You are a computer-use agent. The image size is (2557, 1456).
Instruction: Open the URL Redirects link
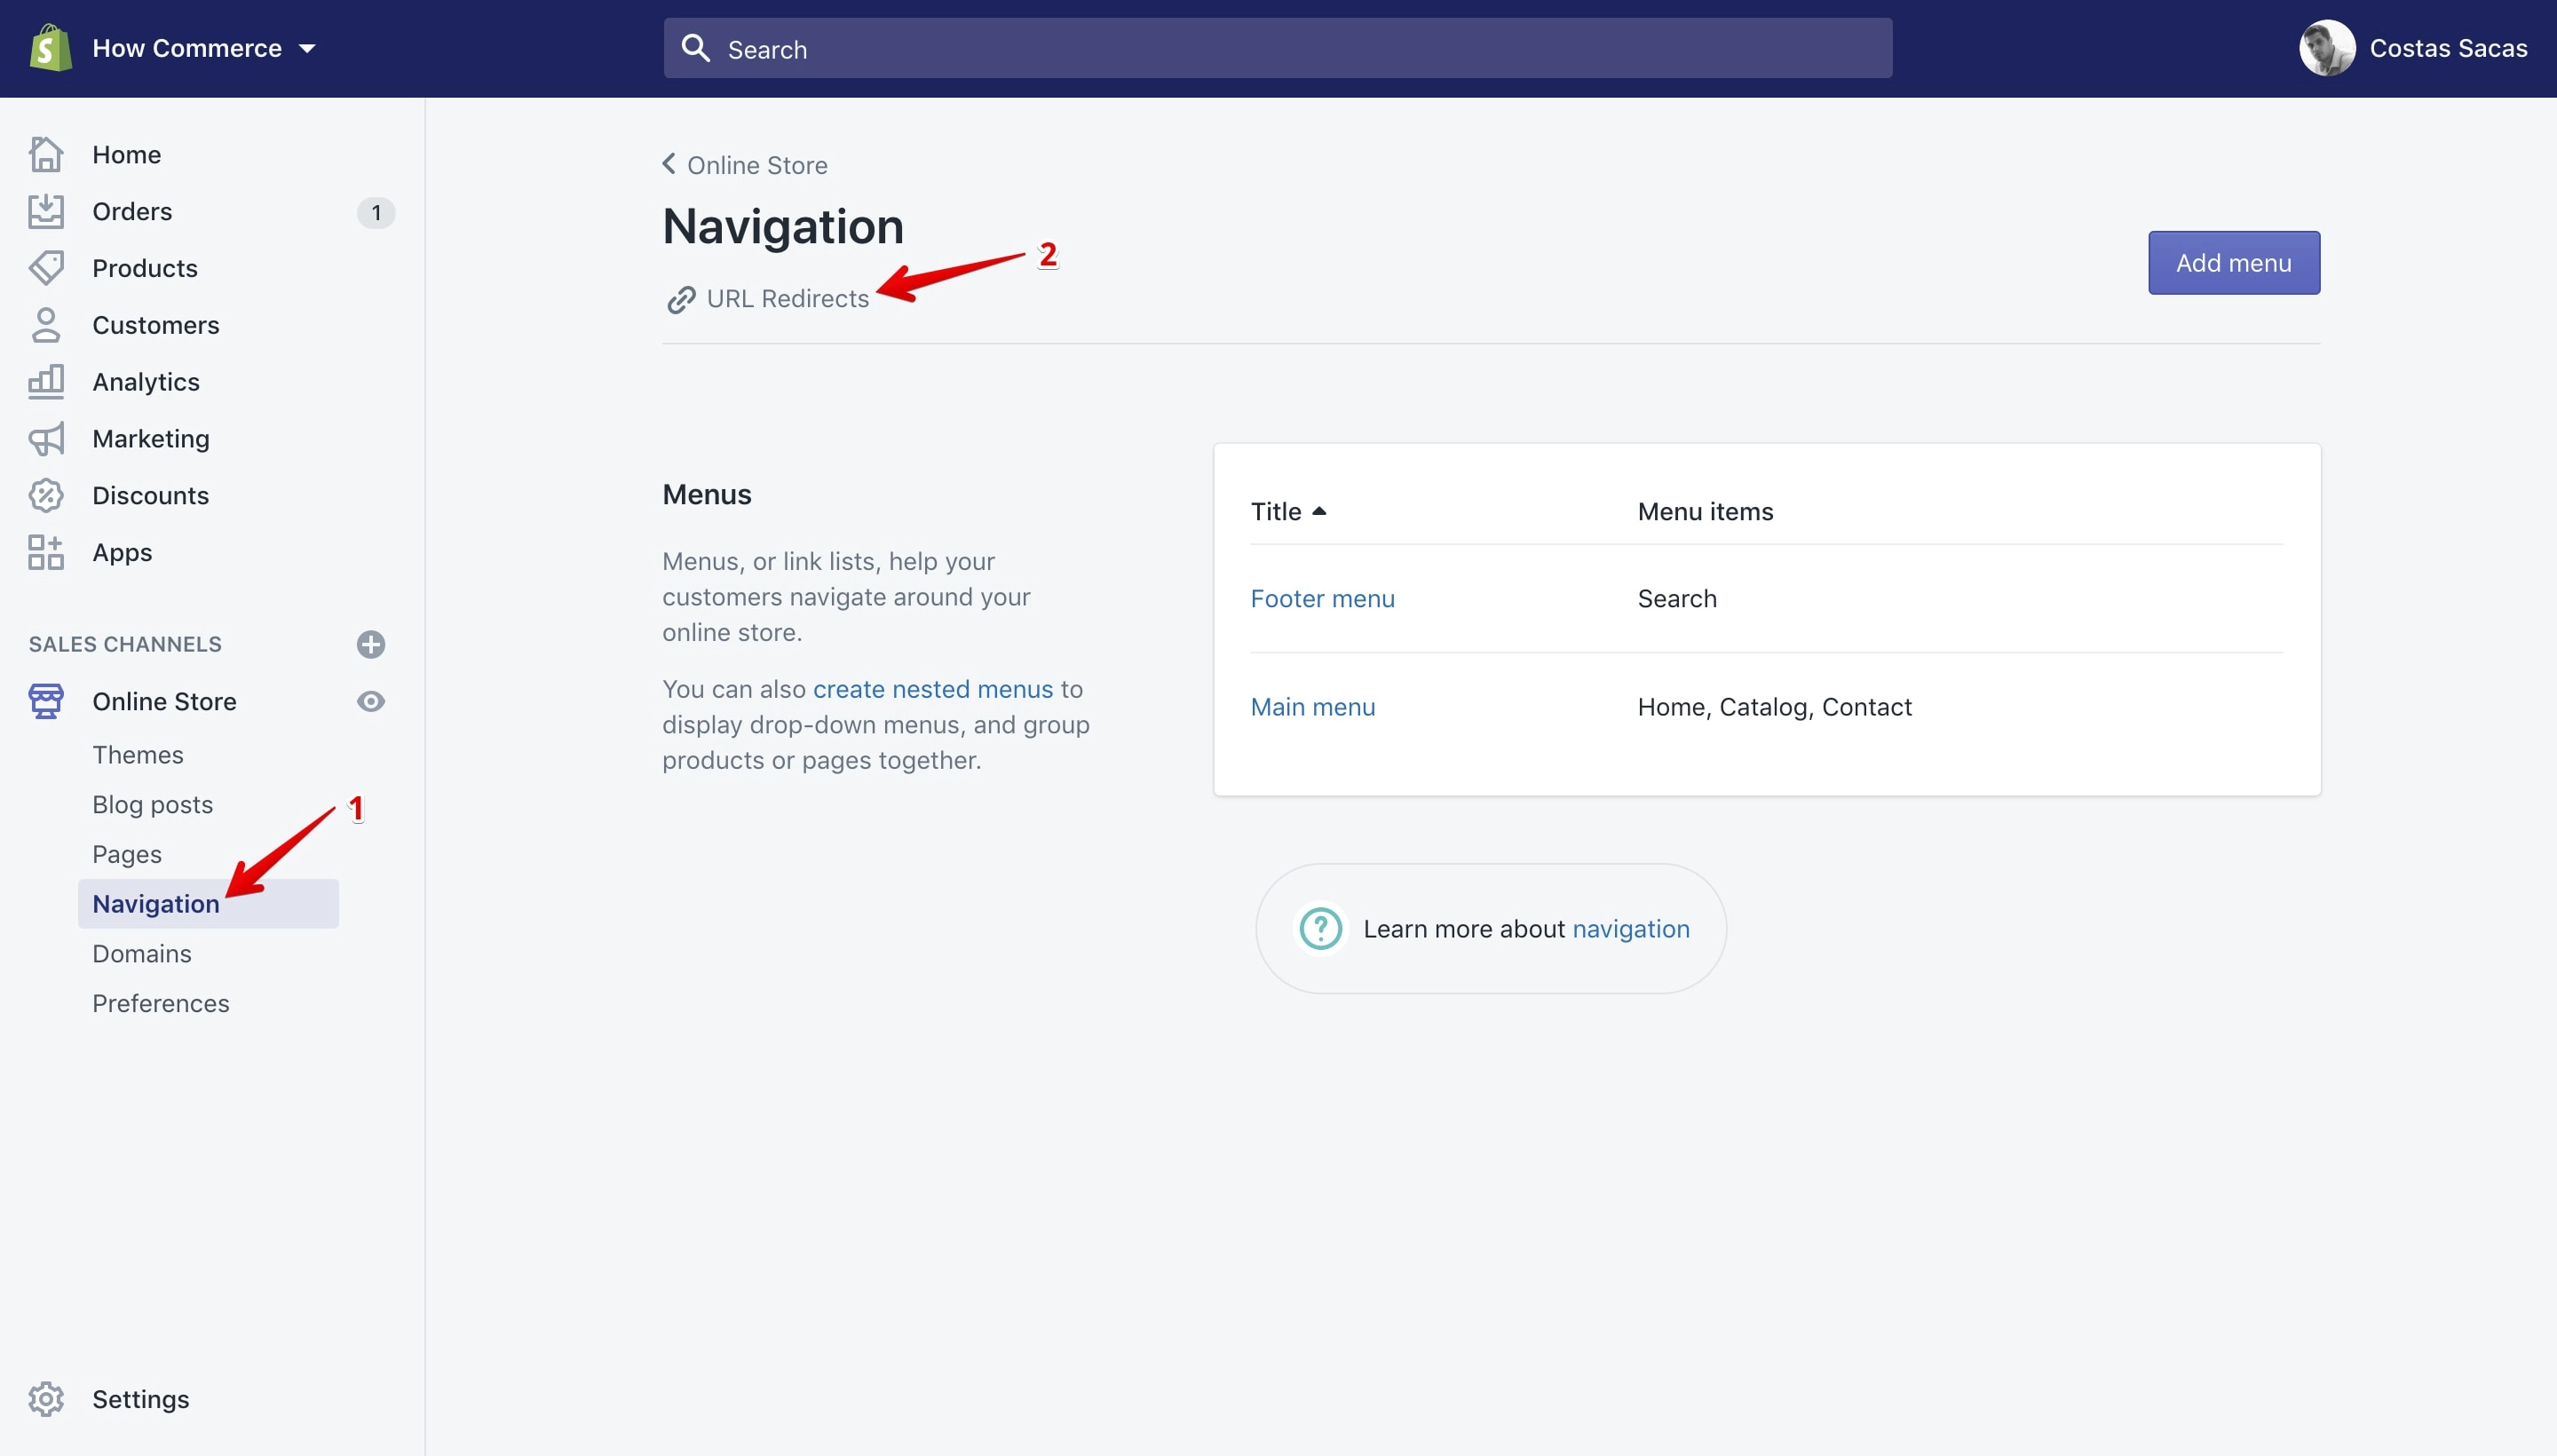(788, 298)
